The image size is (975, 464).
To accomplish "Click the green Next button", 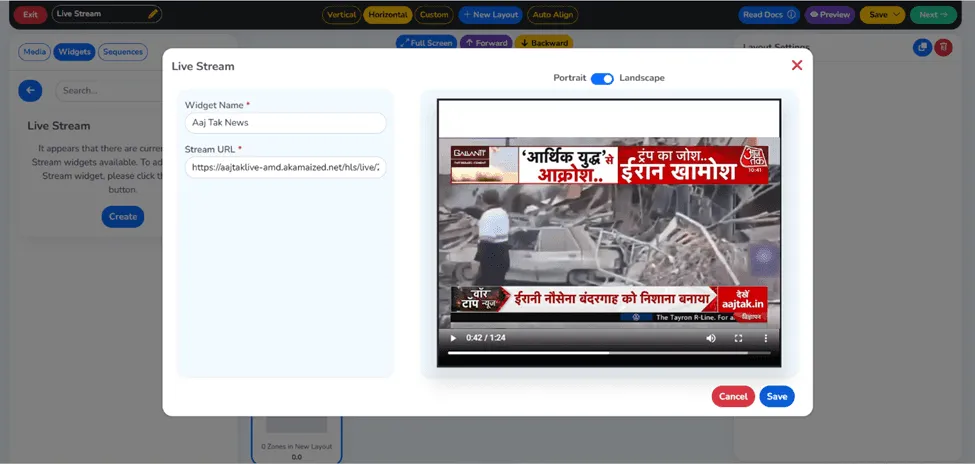I will click(x=933, y=15).
